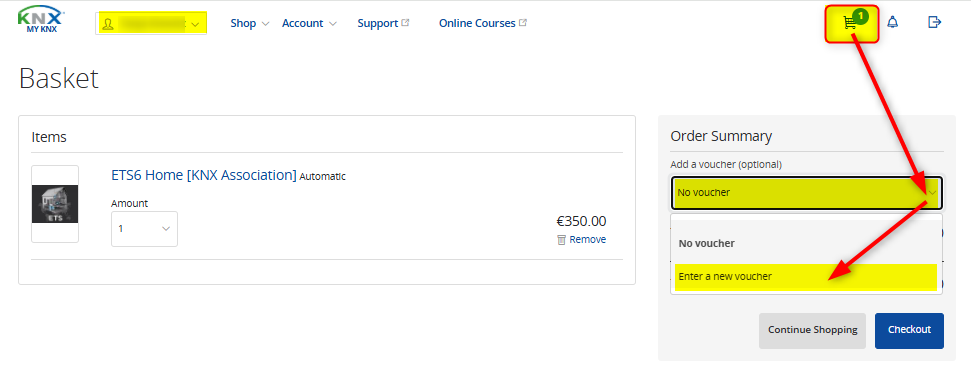Viewport: 971px width, 382px height.
Task: Open the Amount quantity dropdown
Action: point(144,228)
